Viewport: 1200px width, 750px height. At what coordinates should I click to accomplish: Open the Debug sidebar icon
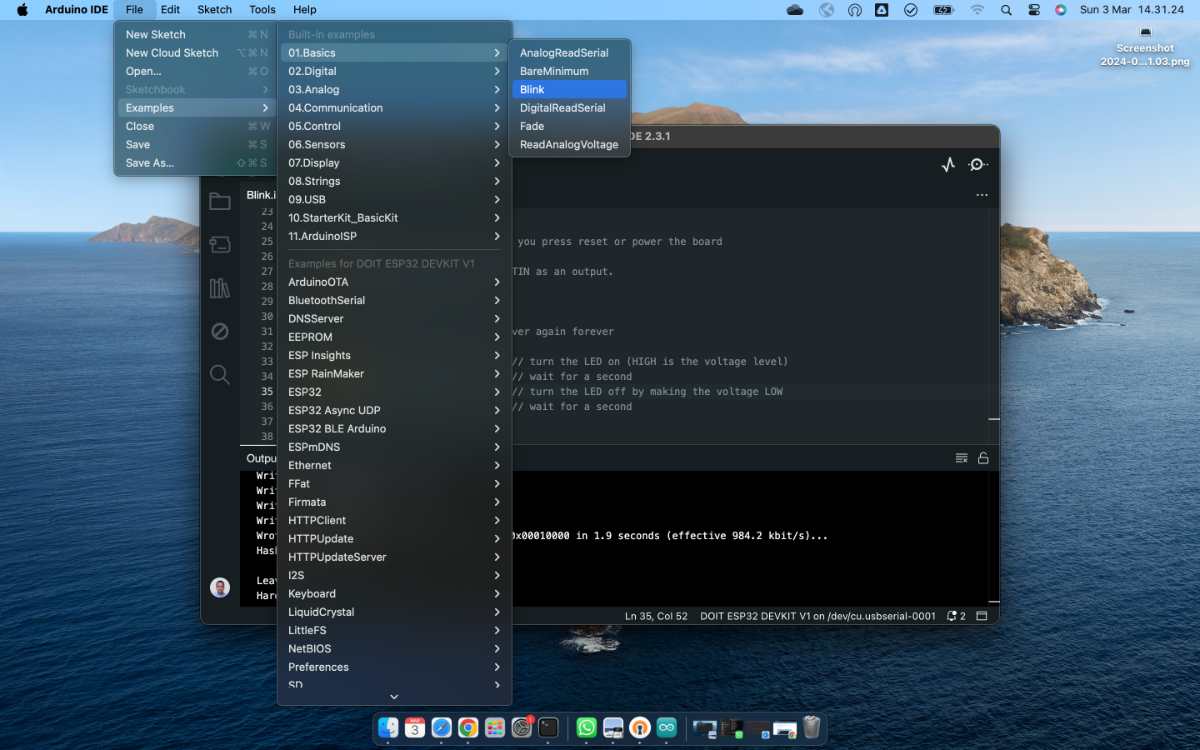(x=220, y=331)
